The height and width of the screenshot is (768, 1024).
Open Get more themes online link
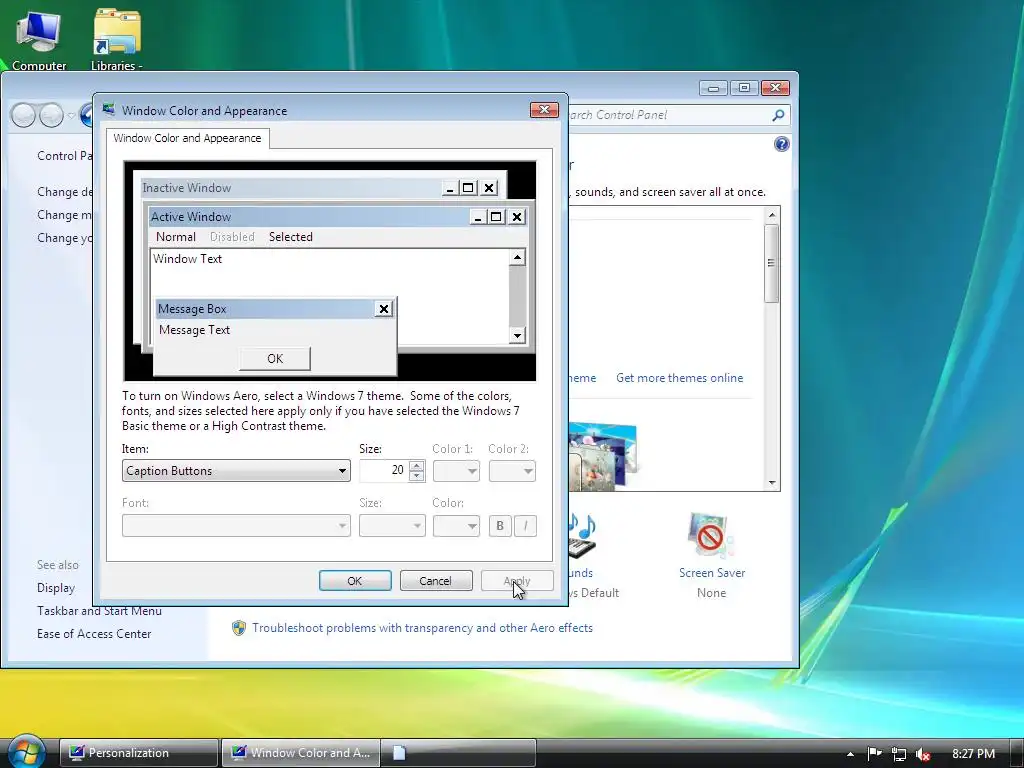tap(679, 378)
